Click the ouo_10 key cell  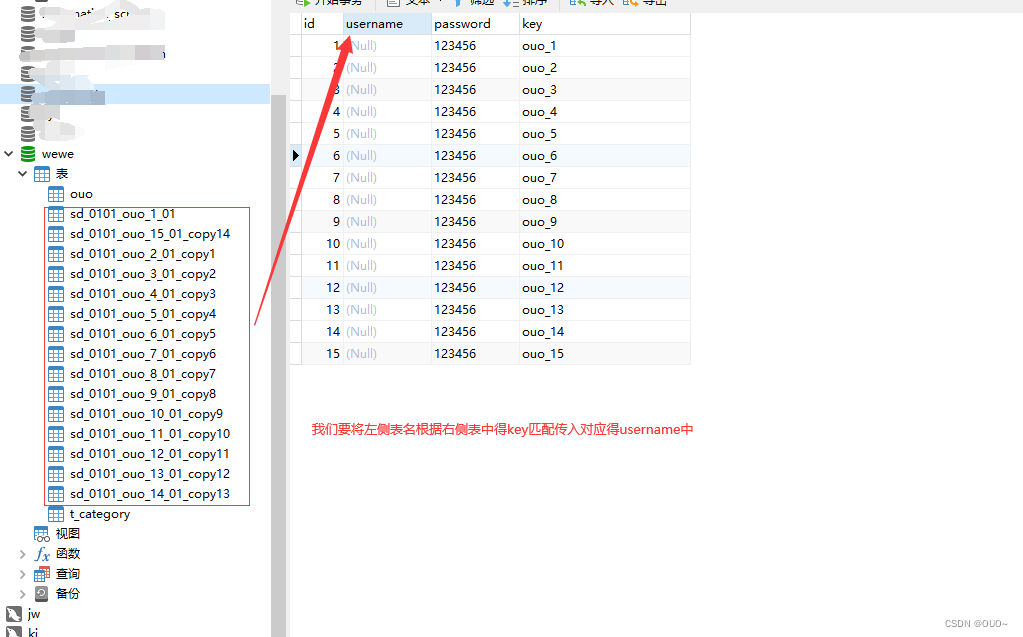click(605, 243)
